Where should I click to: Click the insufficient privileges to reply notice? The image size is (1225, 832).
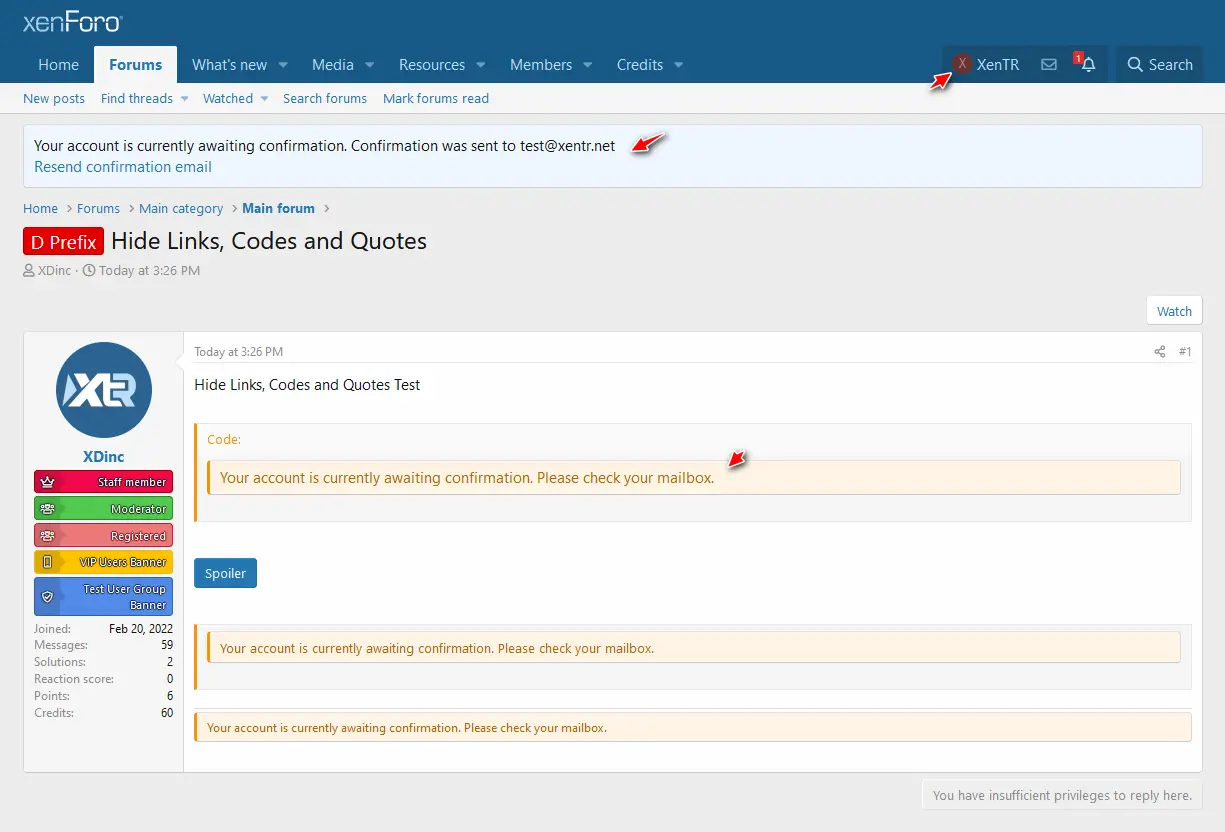pyautogui.click(x=1062, y=795)
